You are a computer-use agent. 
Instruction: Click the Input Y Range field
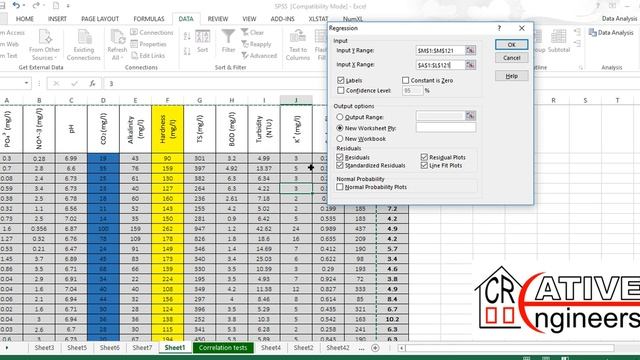pyautogui.click(x=440, y=50)
